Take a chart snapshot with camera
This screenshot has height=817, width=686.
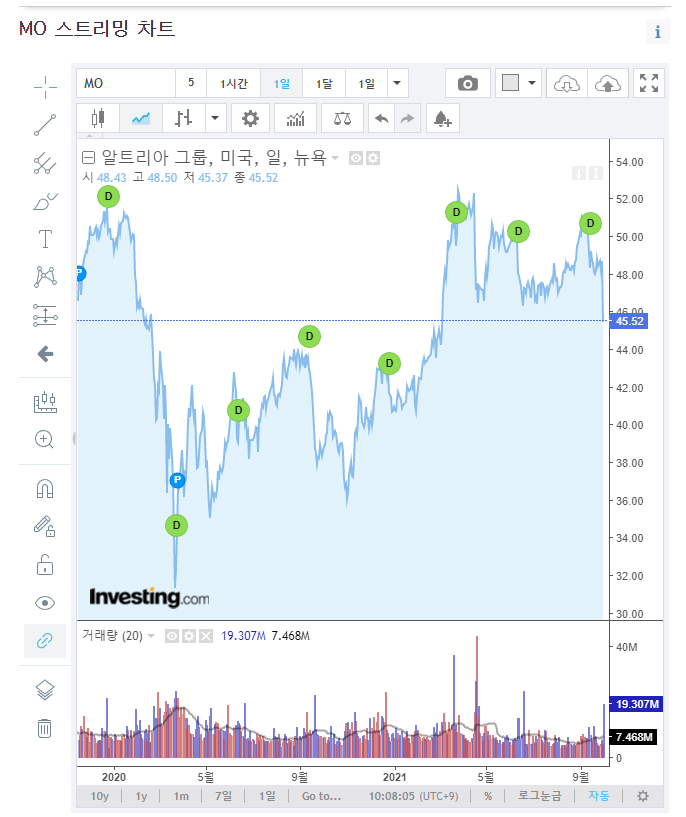(468, 83)
